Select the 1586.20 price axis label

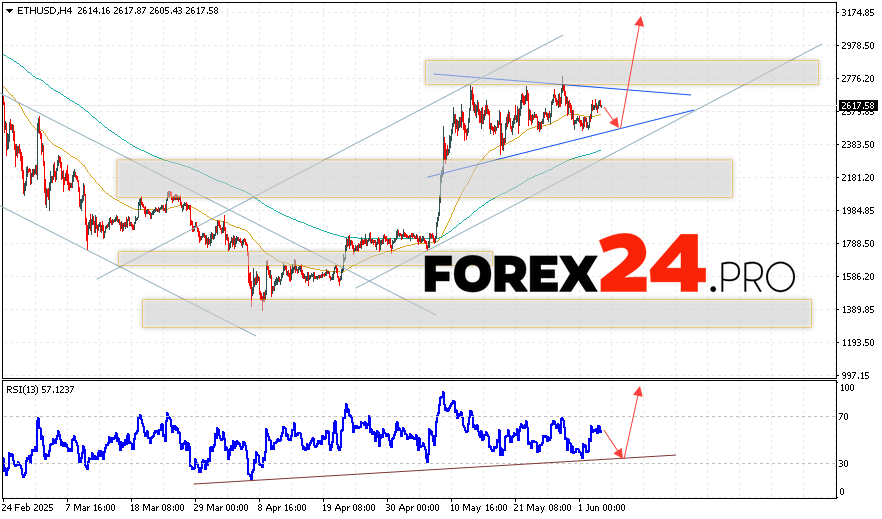coord(858,277)
